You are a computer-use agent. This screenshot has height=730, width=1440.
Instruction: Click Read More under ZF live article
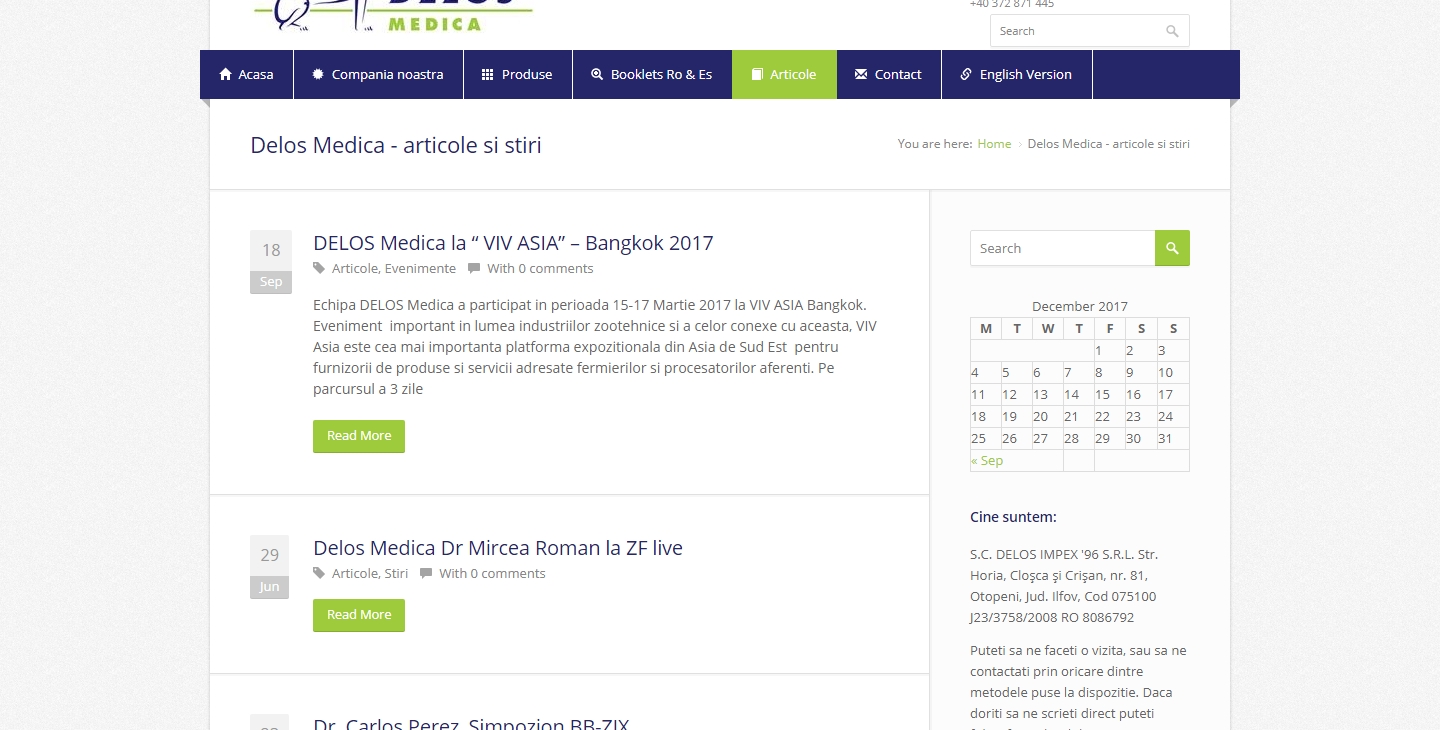pos(359,615)
